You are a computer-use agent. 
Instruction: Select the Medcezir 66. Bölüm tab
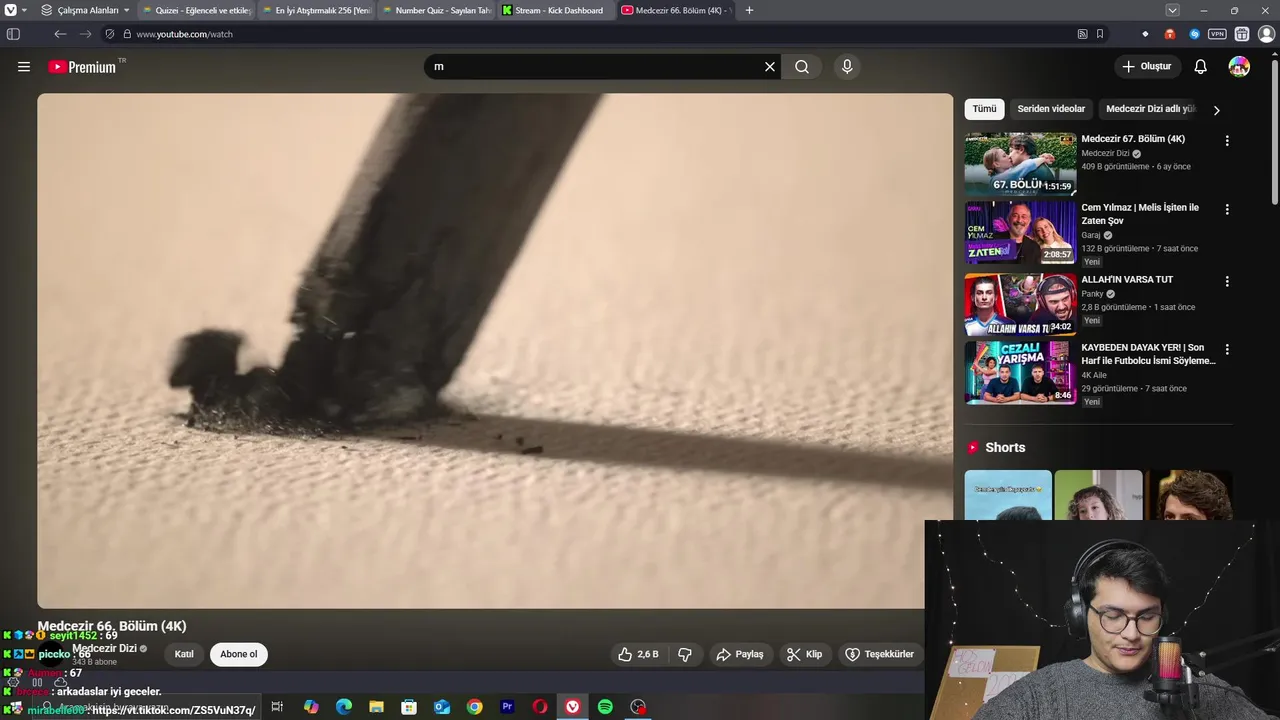click(x=675, y=10)
